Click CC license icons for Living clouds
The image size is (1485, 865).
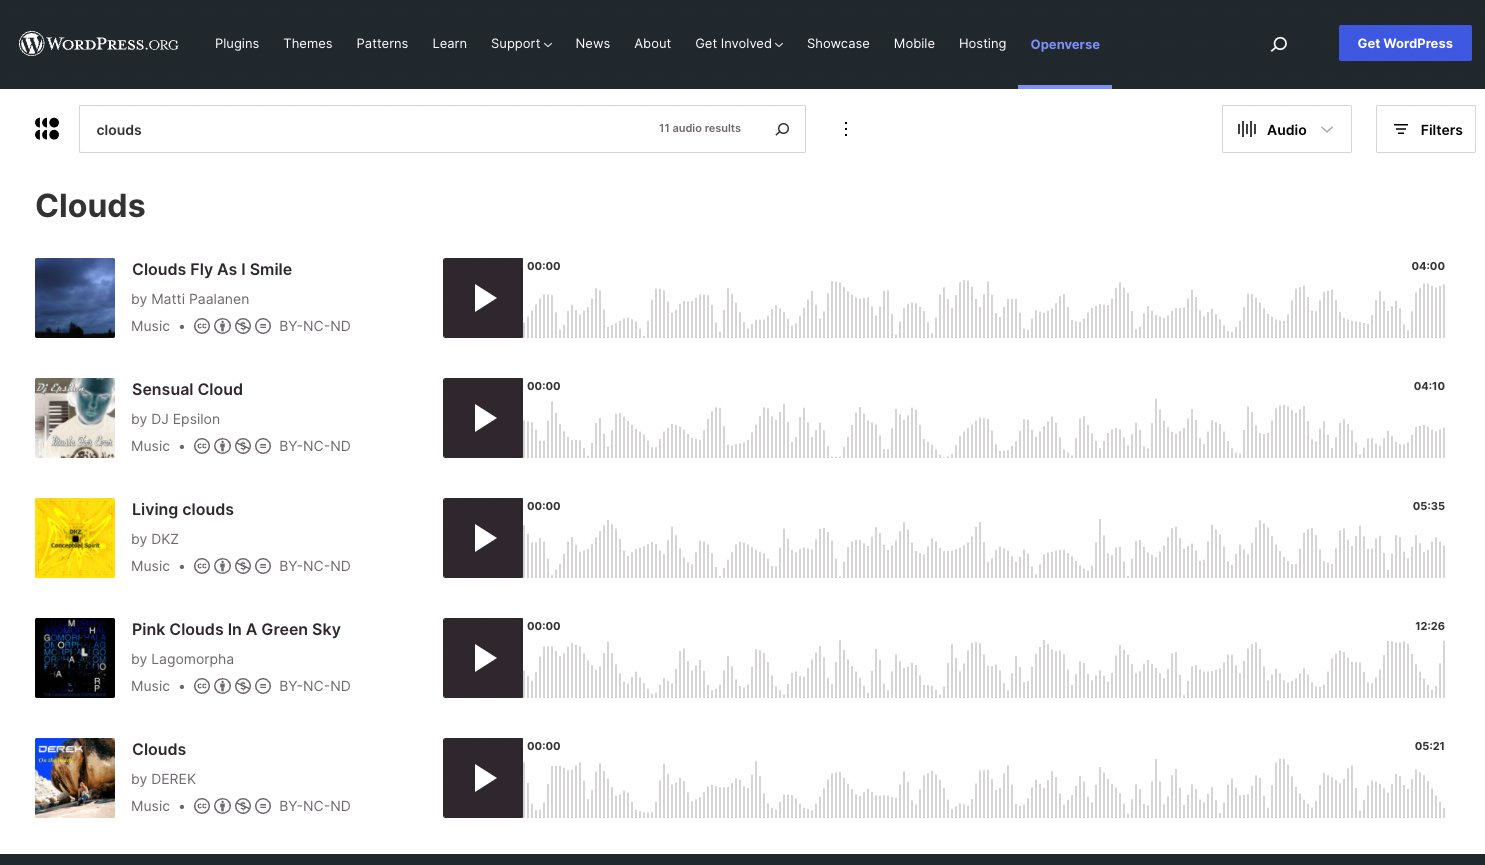click(232, 566)
